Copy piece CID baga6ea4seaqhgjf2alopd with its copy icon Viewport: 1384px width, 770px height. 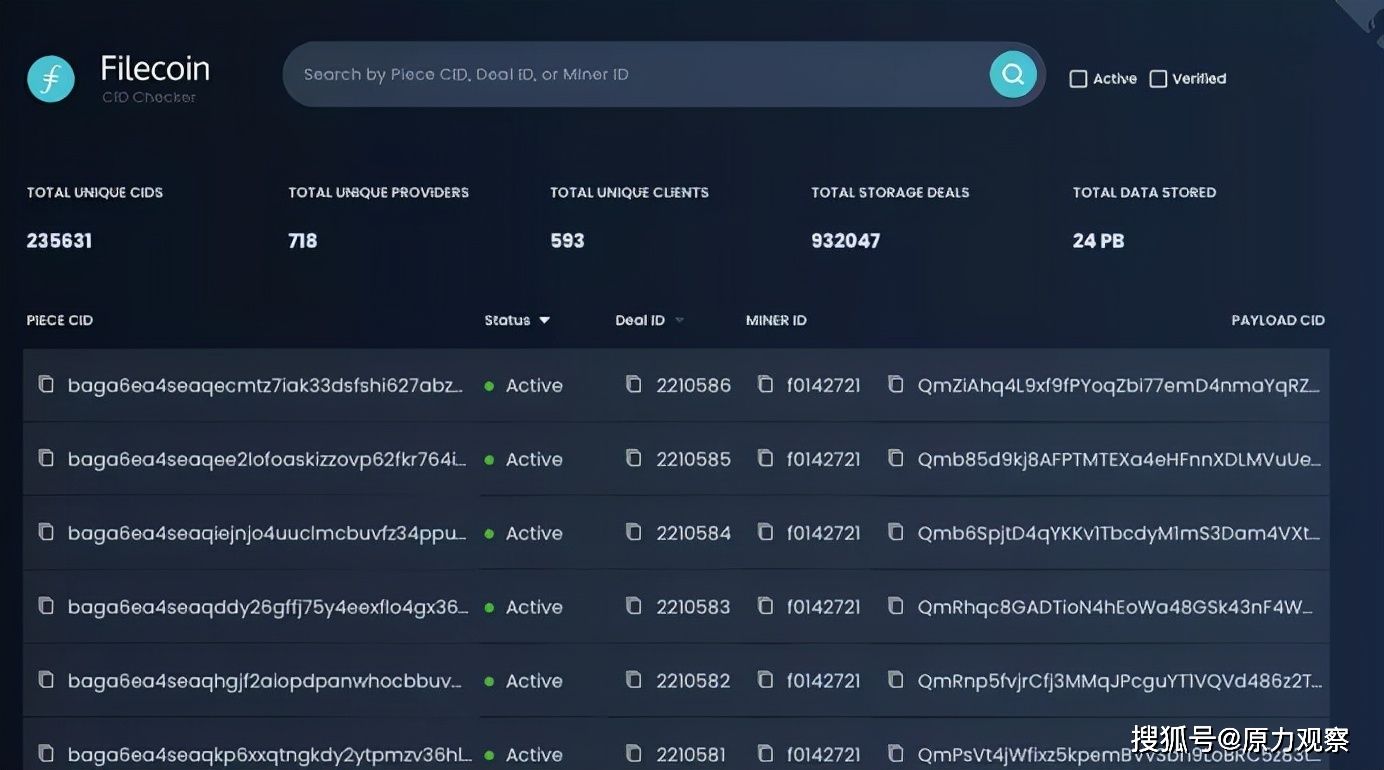click(46, 680)
